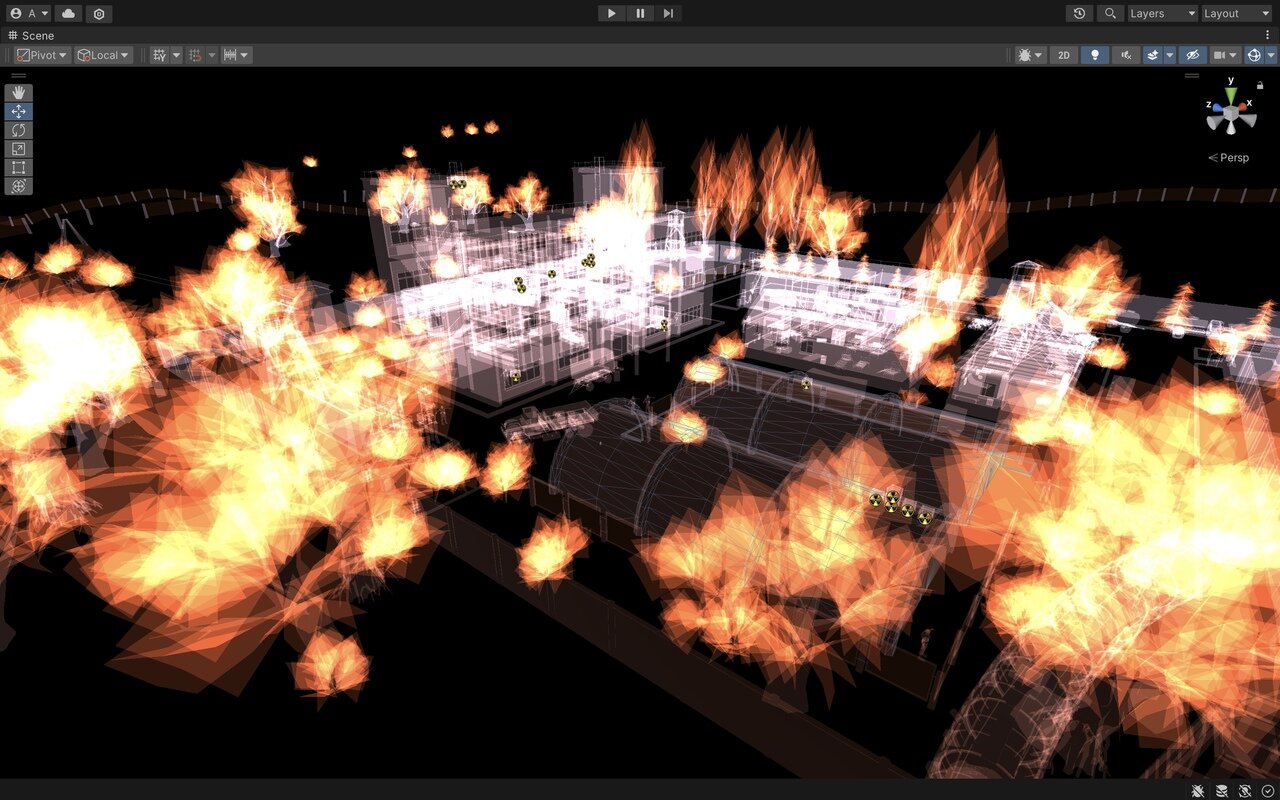Click the Play button

pyautogui.click(x=612, y=14)
